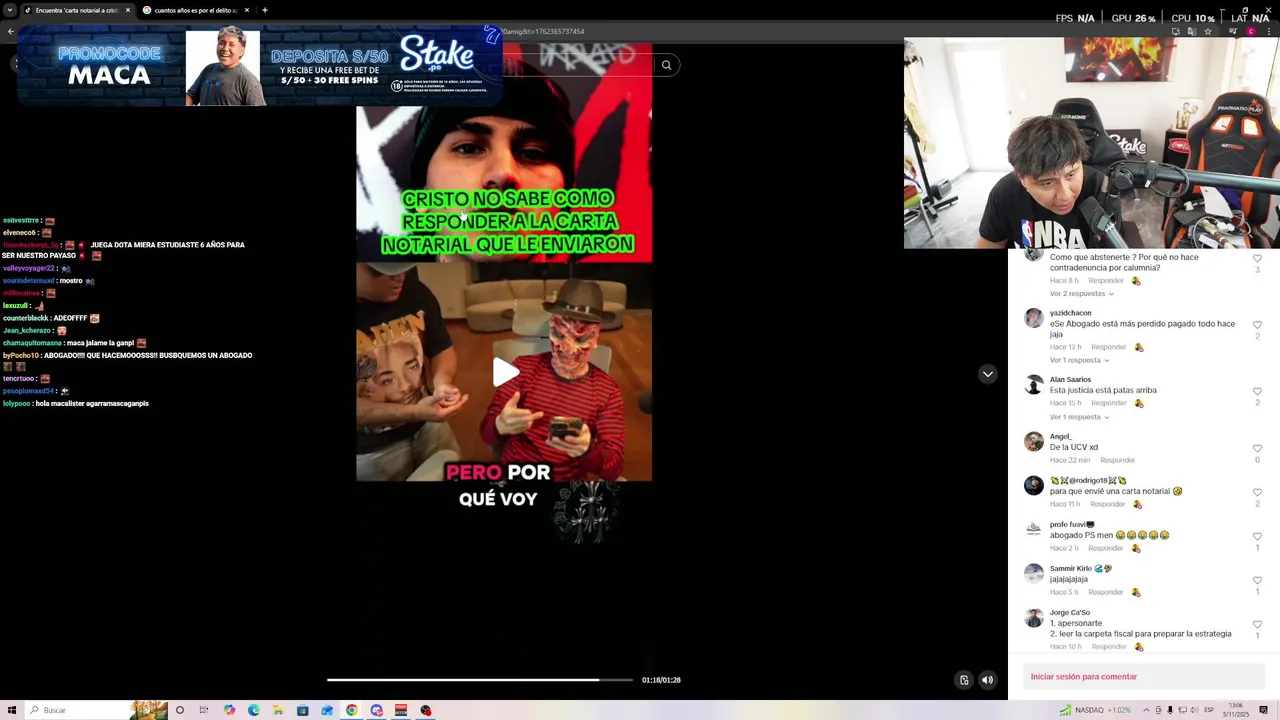Like the 'para que envié una carta notarial' comment
This screenshot has height=720, width=1280.
1257,492
